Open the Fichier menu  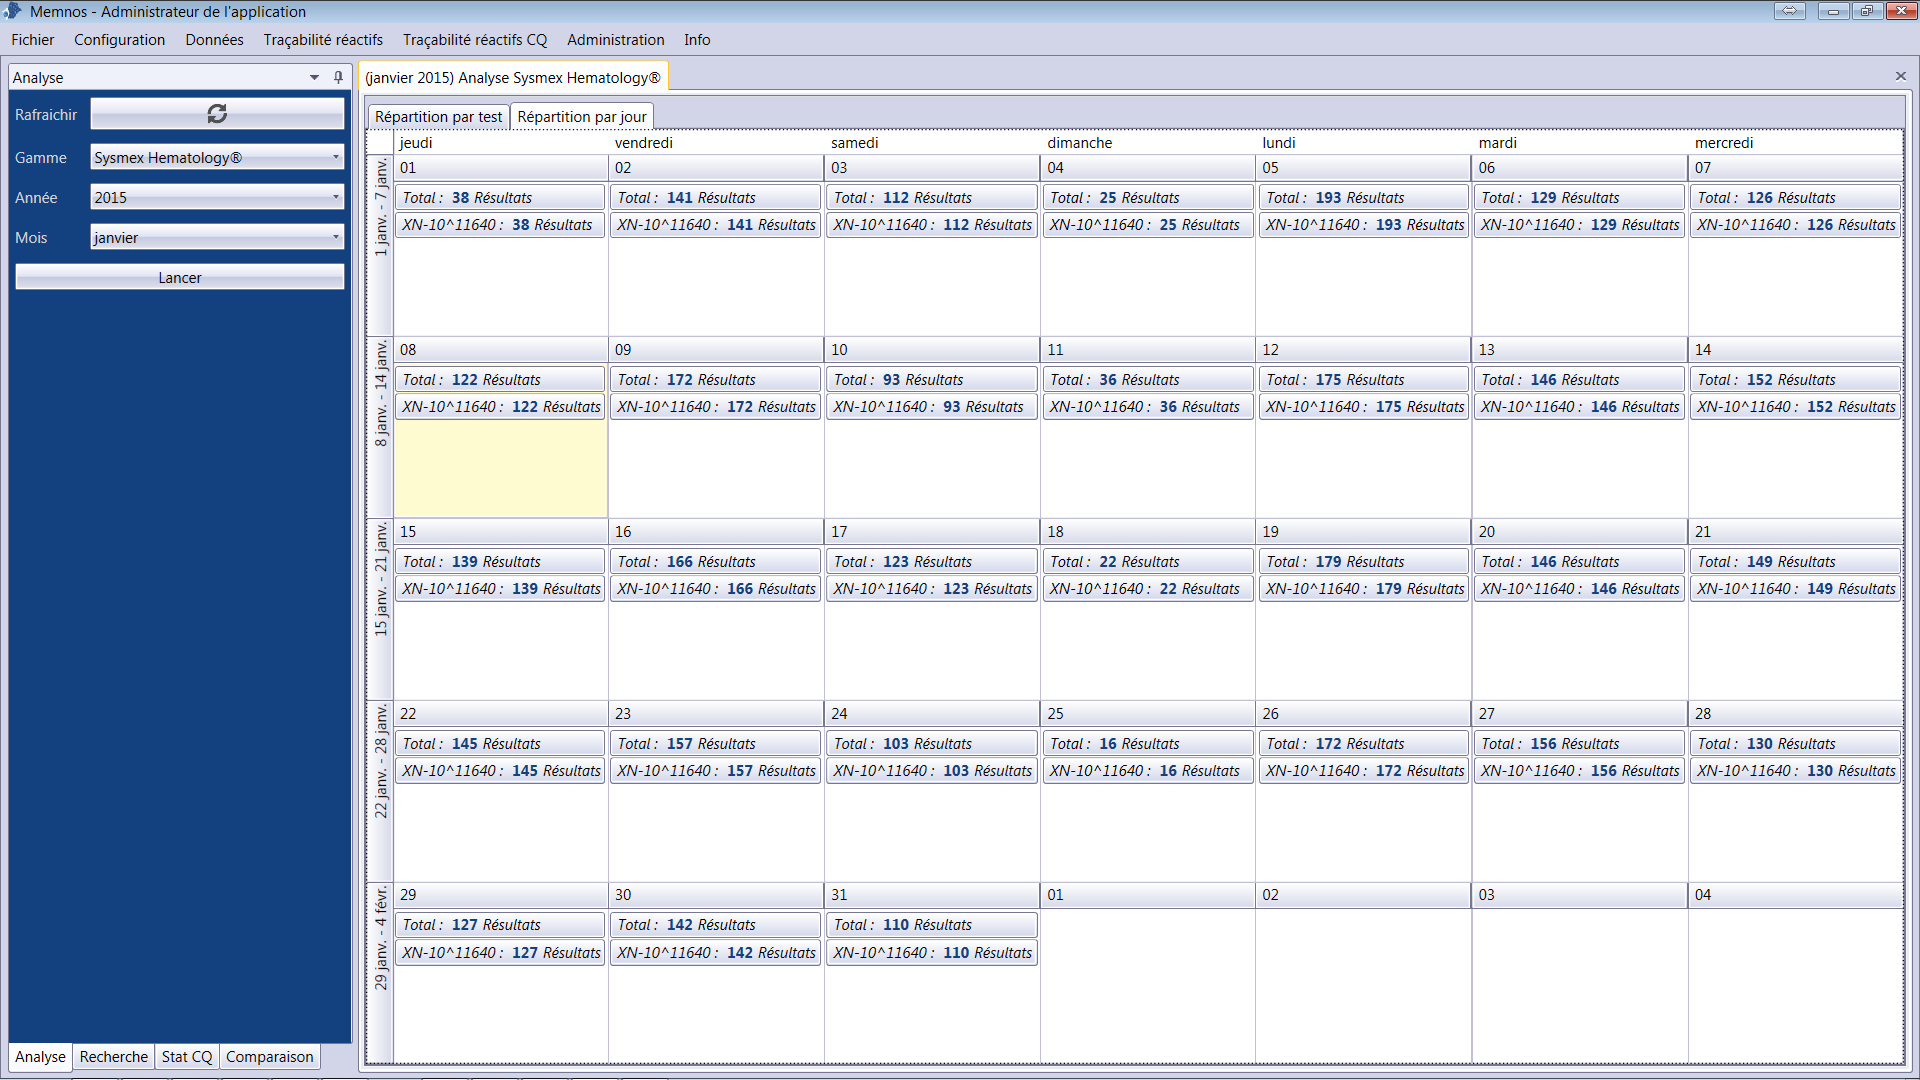pyautogui.click(x=33, y=40)
